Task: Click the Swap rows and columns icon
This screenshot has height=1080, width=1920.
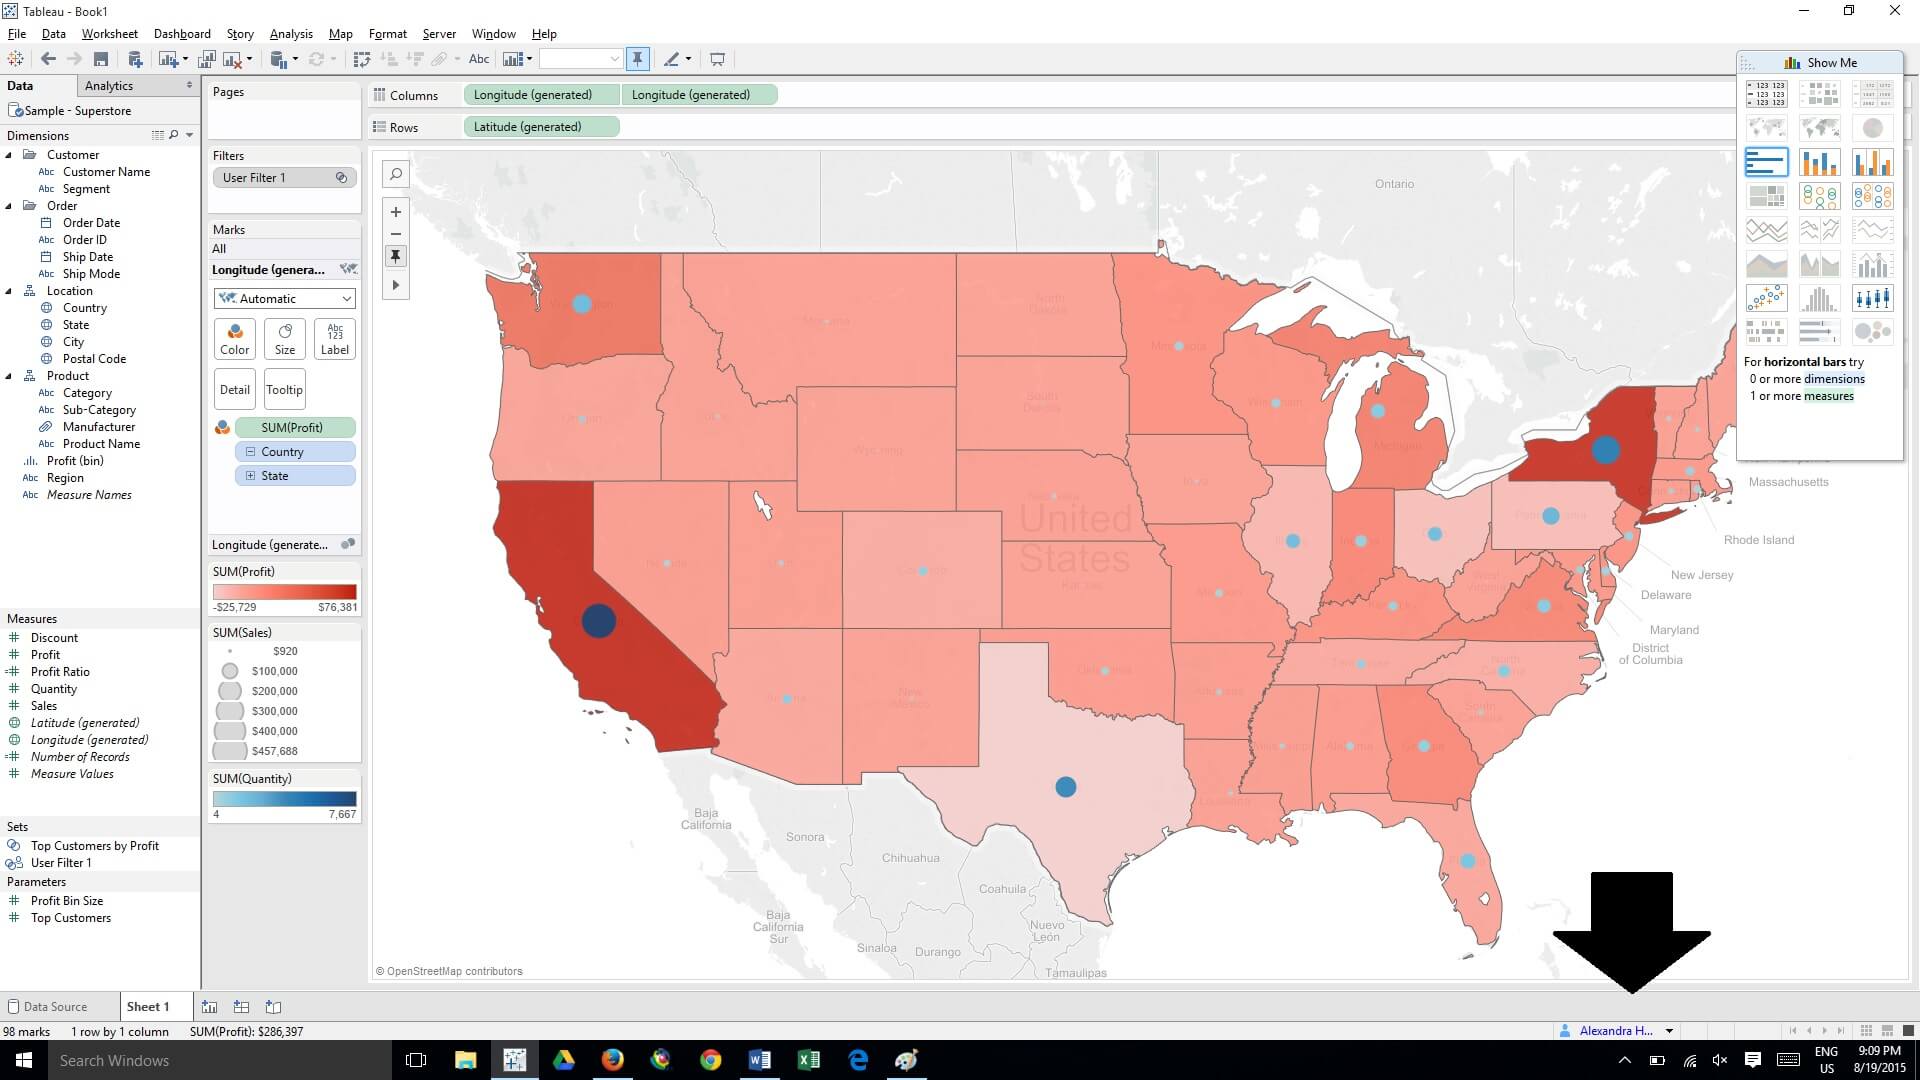Action: (362, 60)
